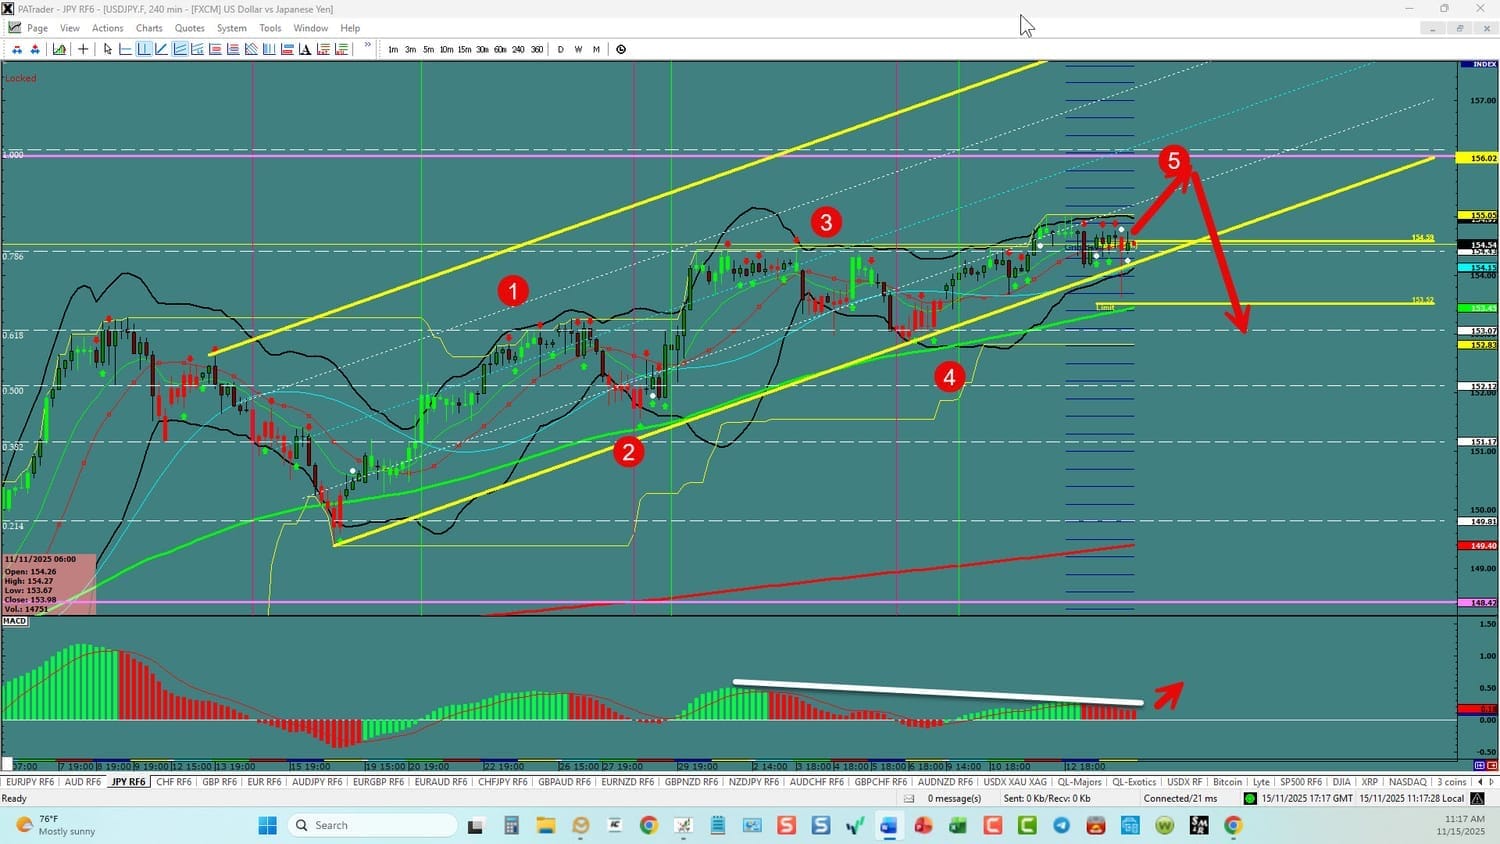The width and height of the screenshot is (1500, 844).
Task: Open Google Chrome from taskbar
Action: click(x=649, y=825)
